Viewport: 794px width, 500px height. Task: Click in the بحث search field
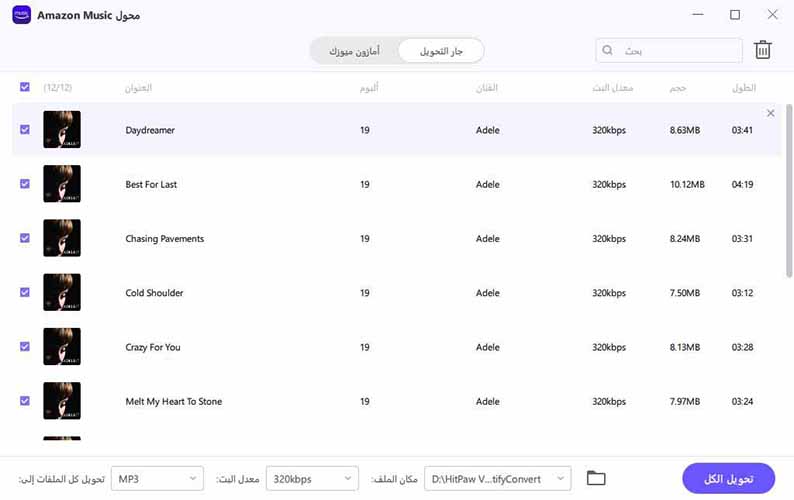[668, 50]
